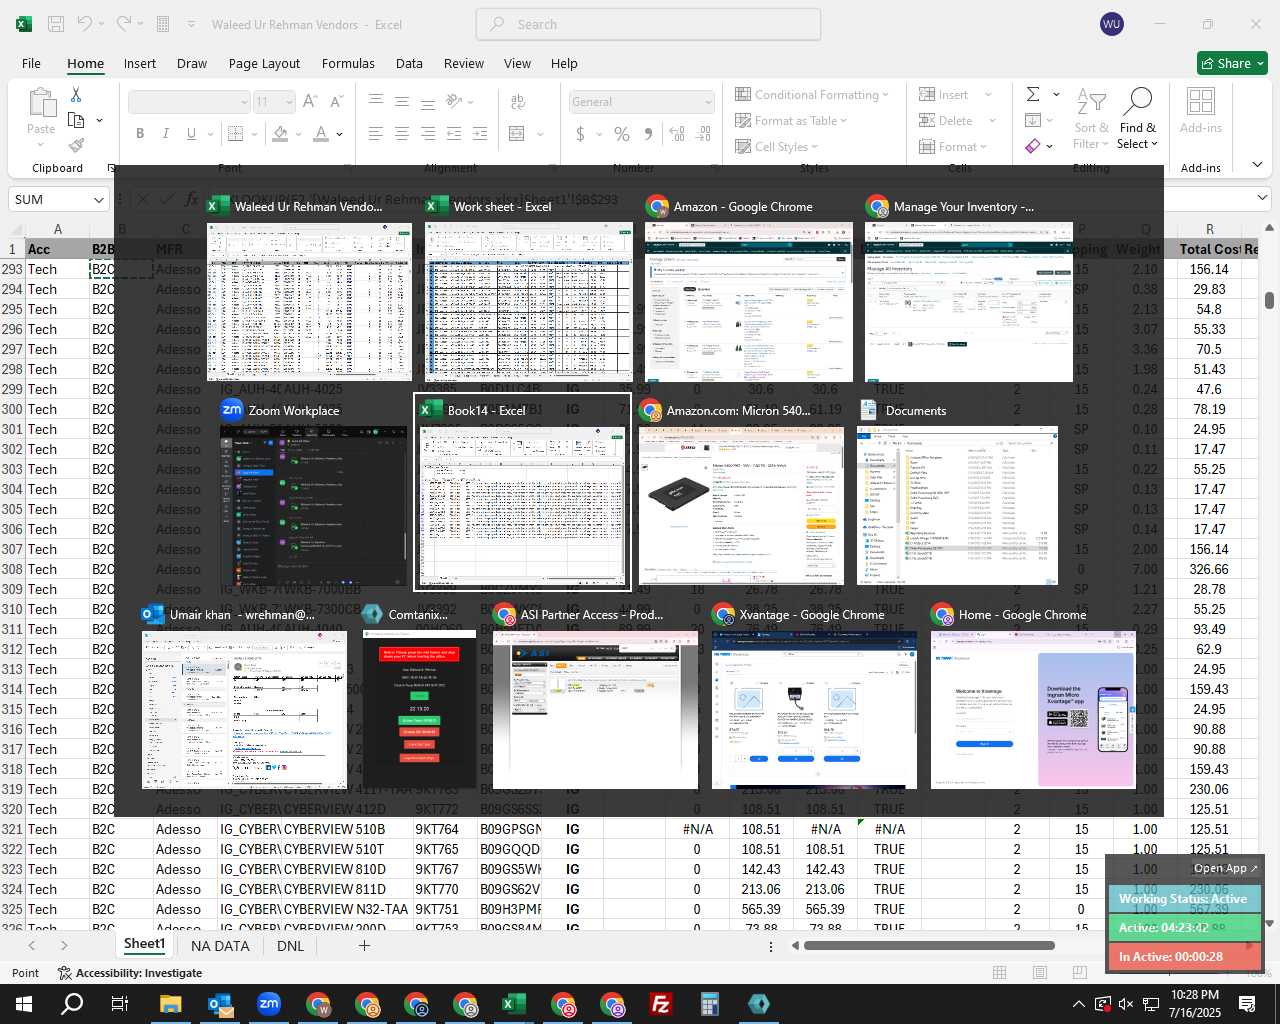Select the Amazon - Google Chrome window thumbnail

pyautogui.click(x=749, y=302)
